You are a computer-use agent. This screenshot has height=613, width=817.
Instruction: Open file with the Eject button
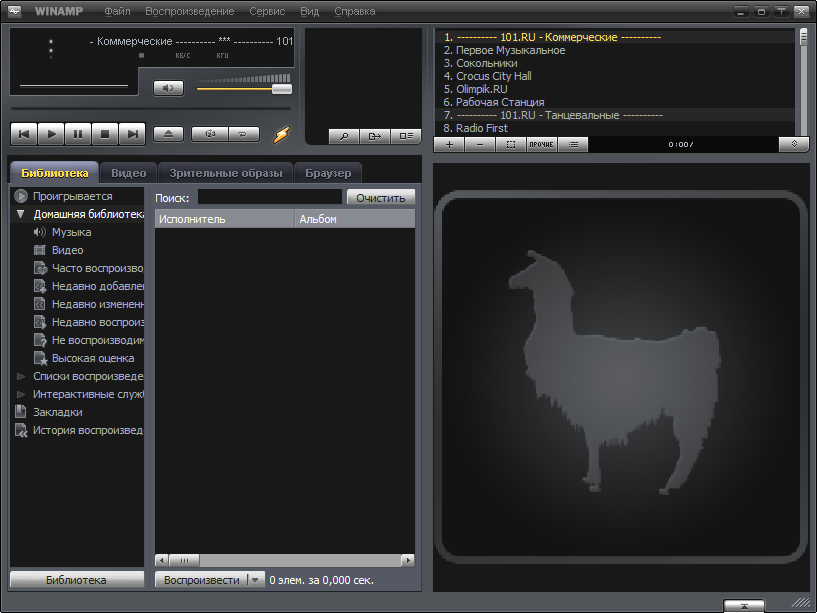[168, 134]
